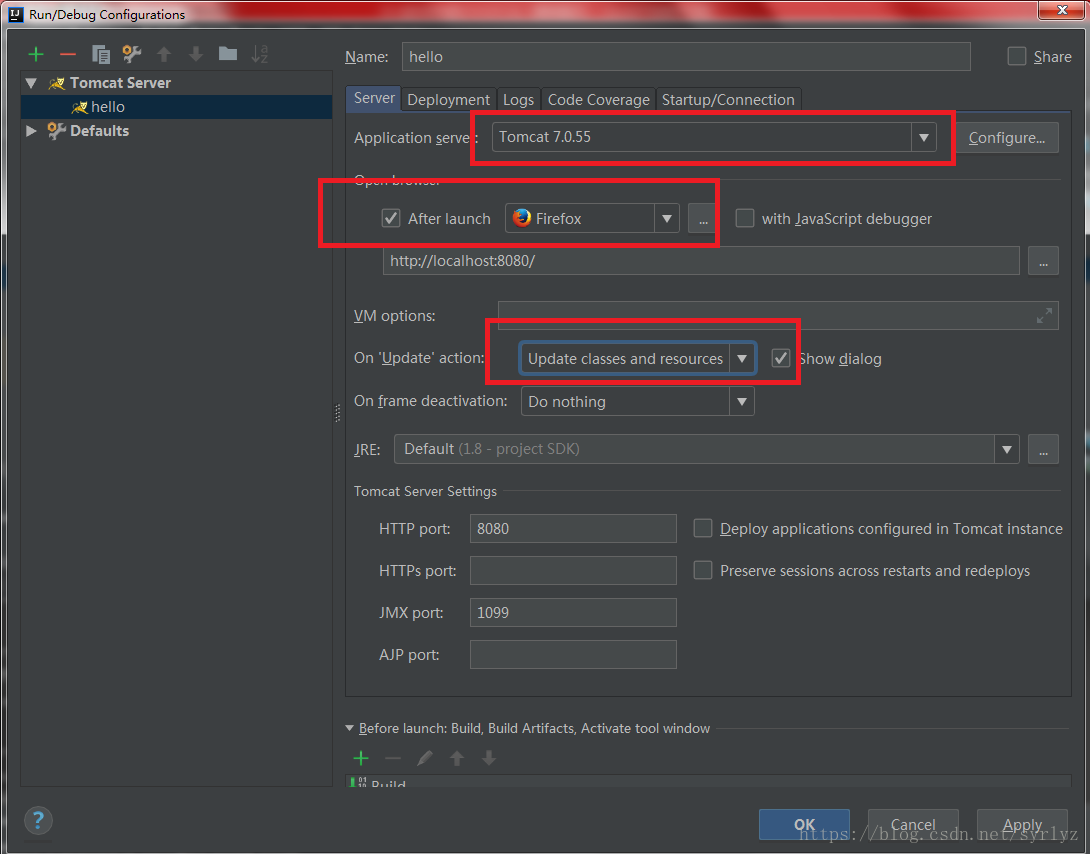Viewport: 1090px width, 854px height.
Task: Remove configuration with red minus icon
Action: pos(67,54)
